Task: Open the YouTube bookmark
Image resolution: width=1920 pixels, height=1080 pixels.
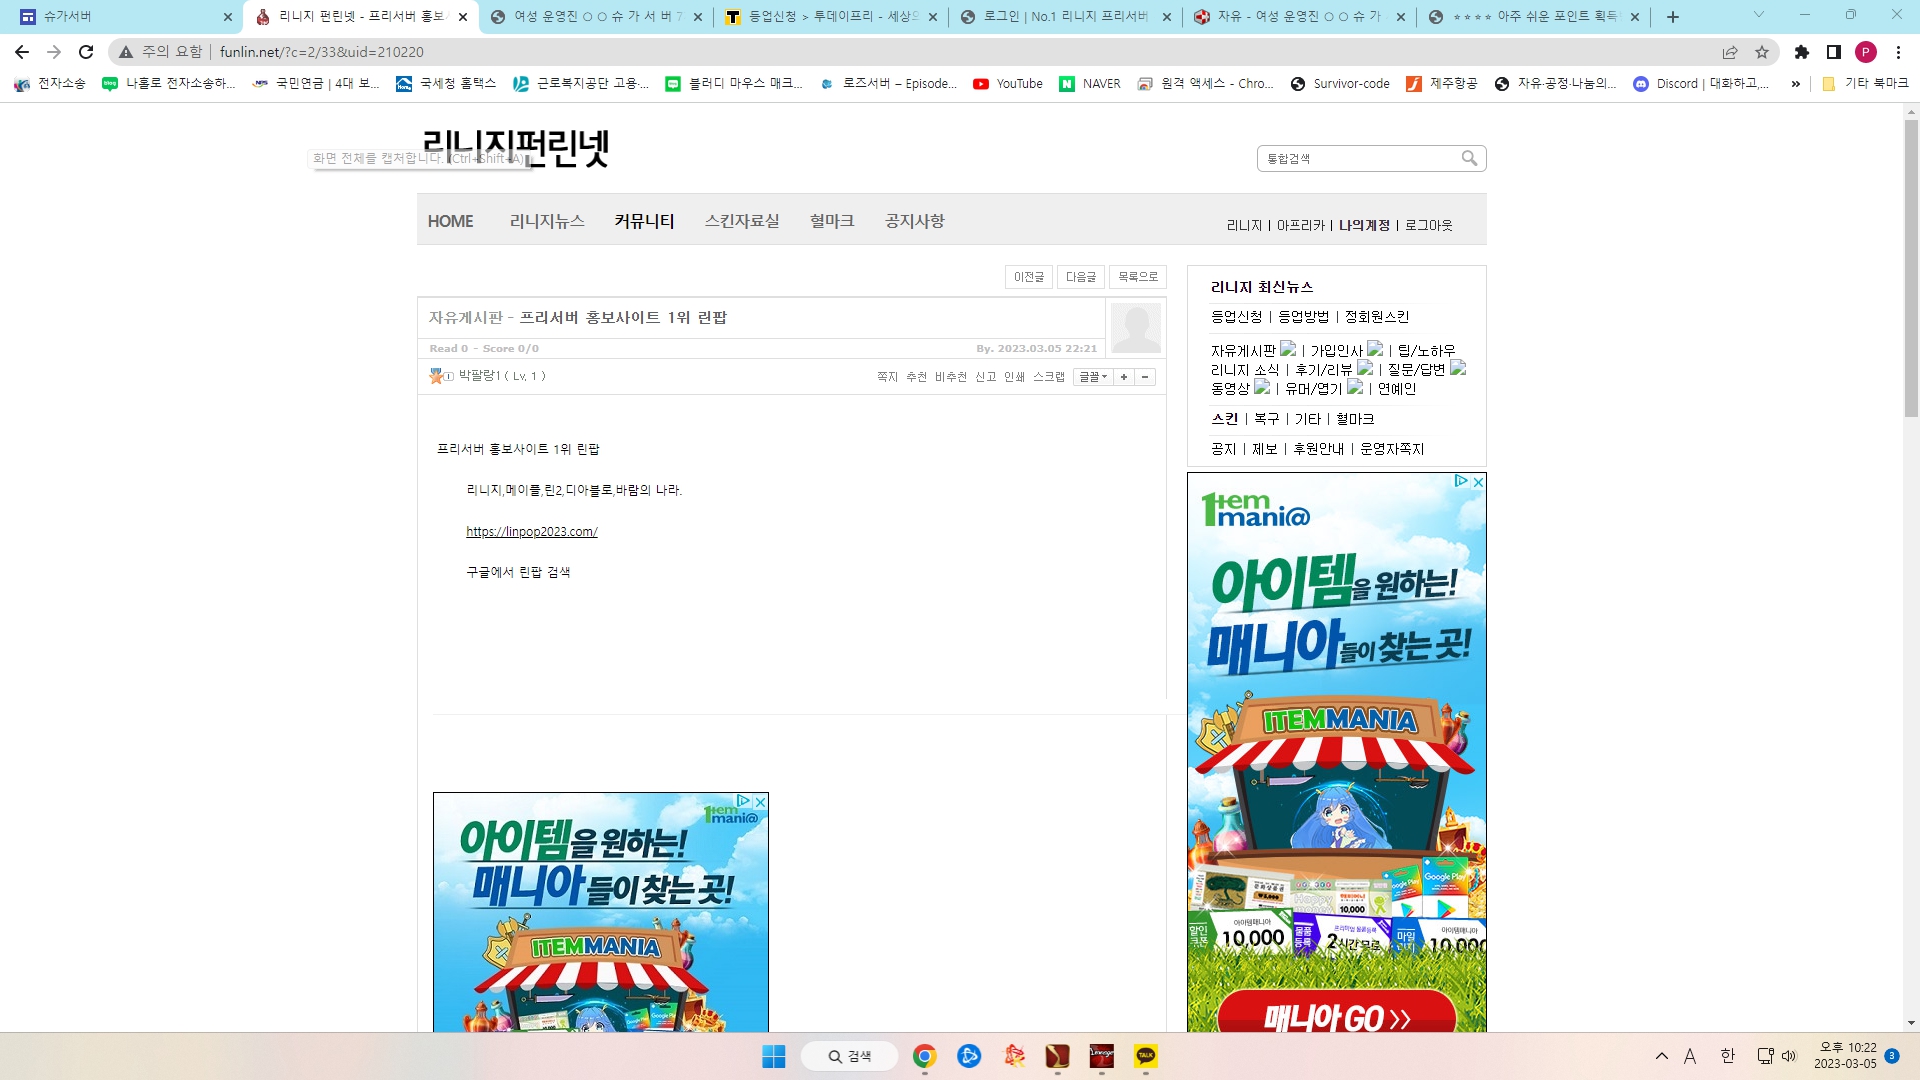Action: tap(1008, 84)
